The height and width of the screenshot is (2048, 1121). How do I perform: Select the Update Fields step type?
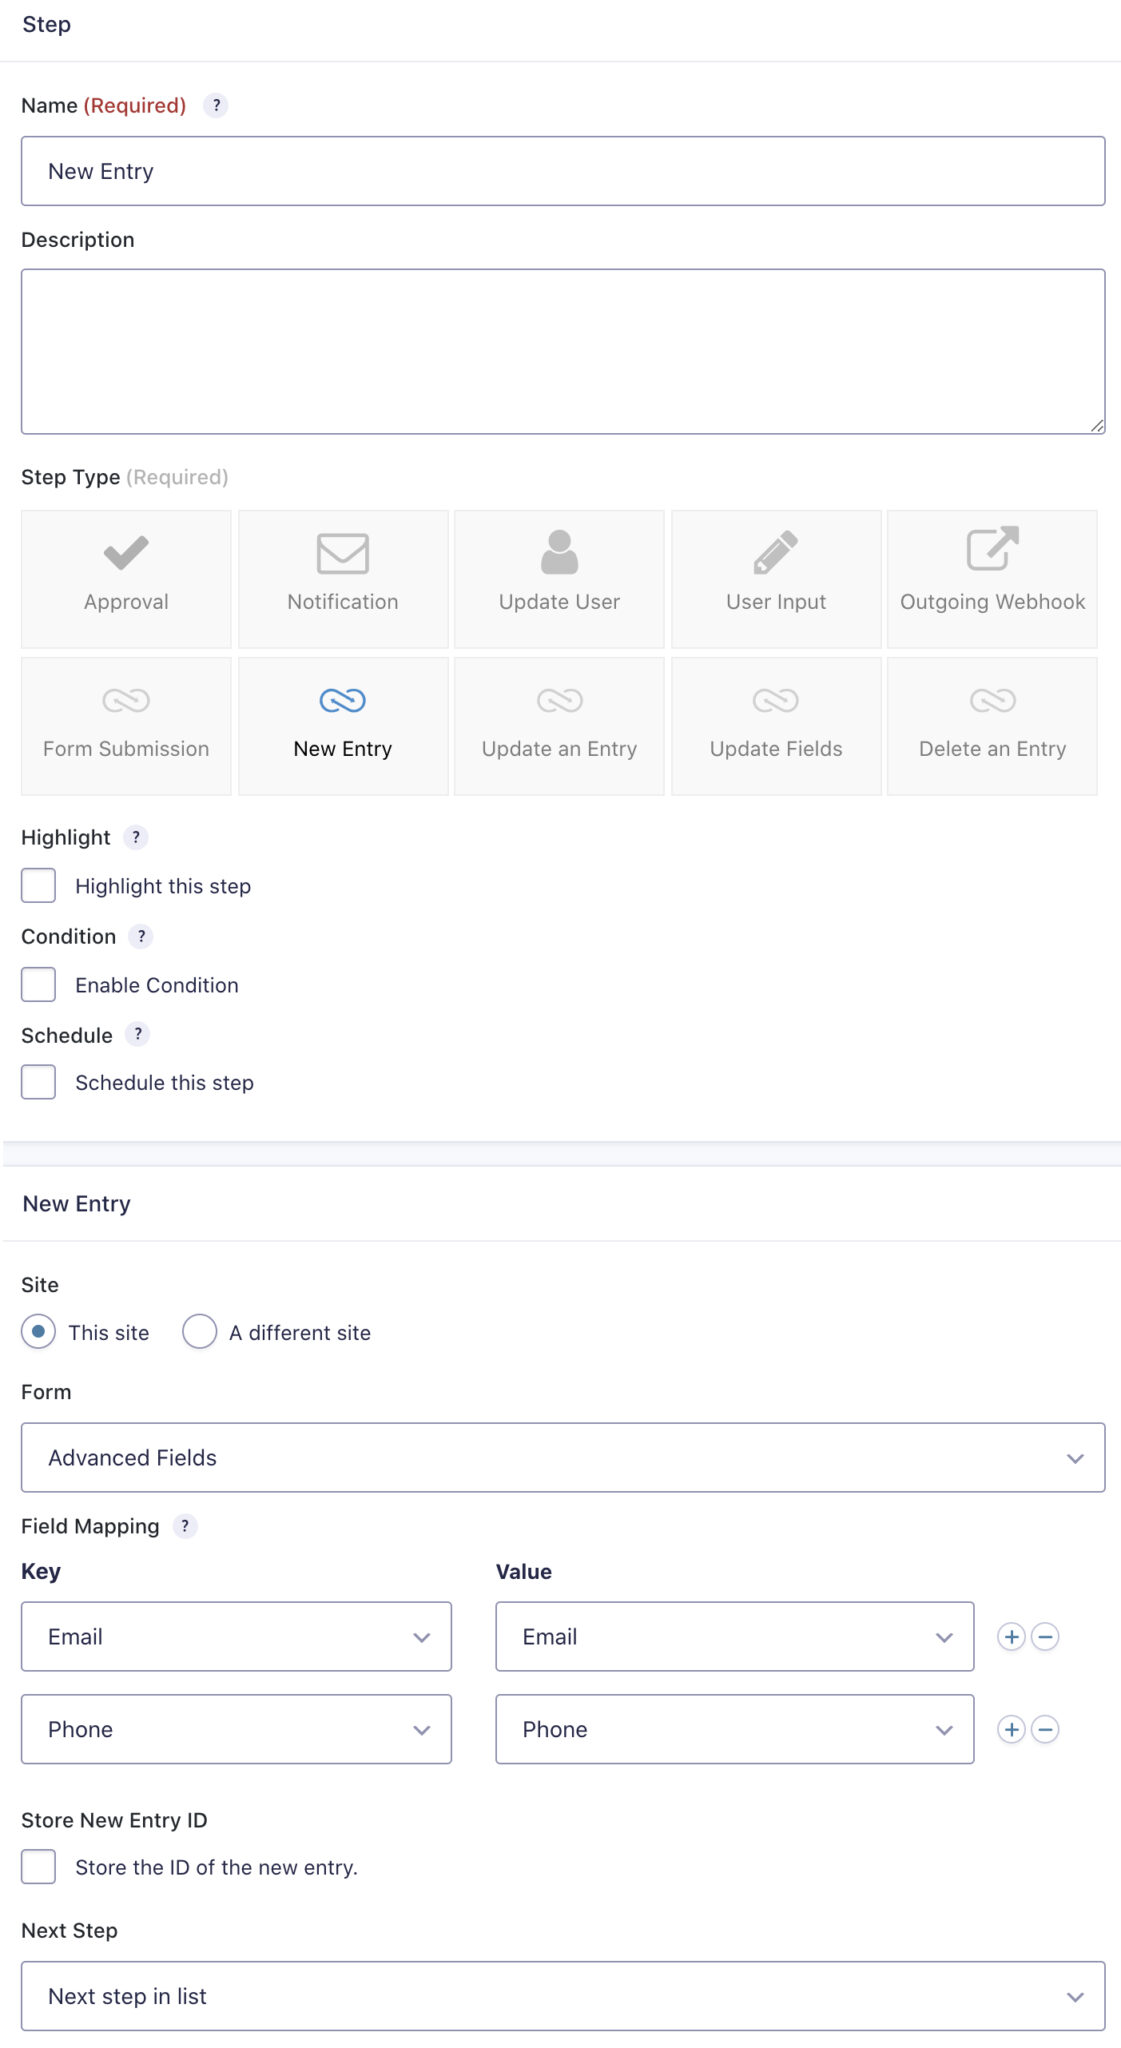click(775, 725)
